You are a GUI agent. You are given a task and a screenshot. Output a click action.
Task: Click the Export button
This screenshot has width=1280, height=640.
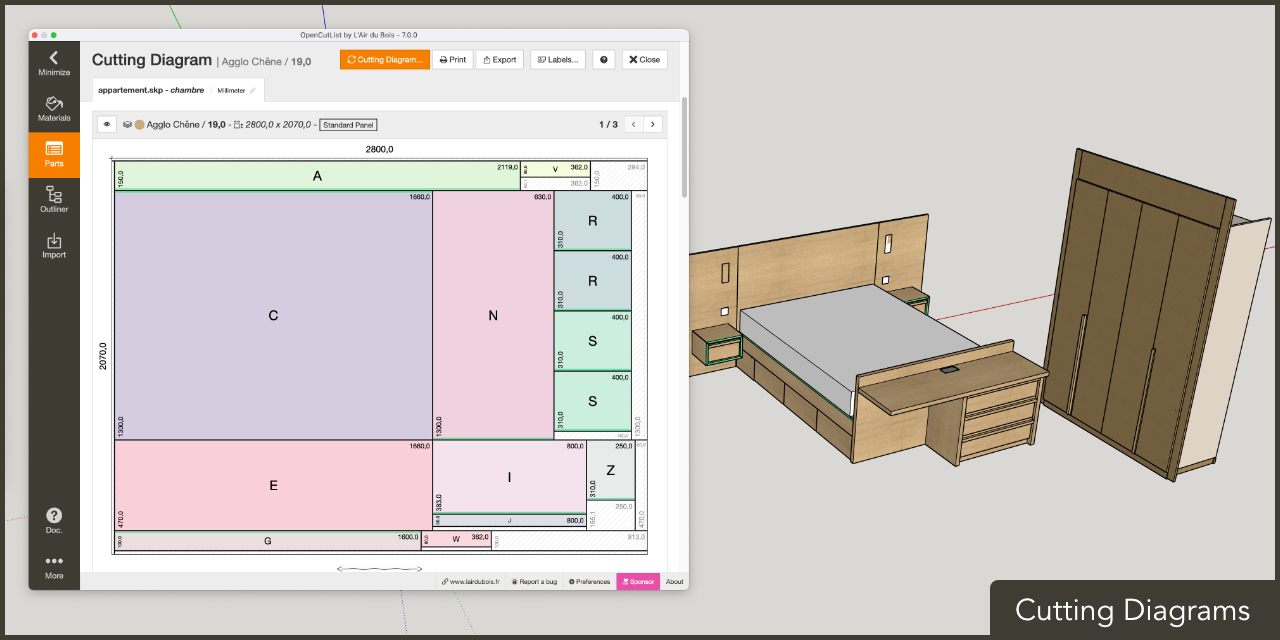coord(500,60)
